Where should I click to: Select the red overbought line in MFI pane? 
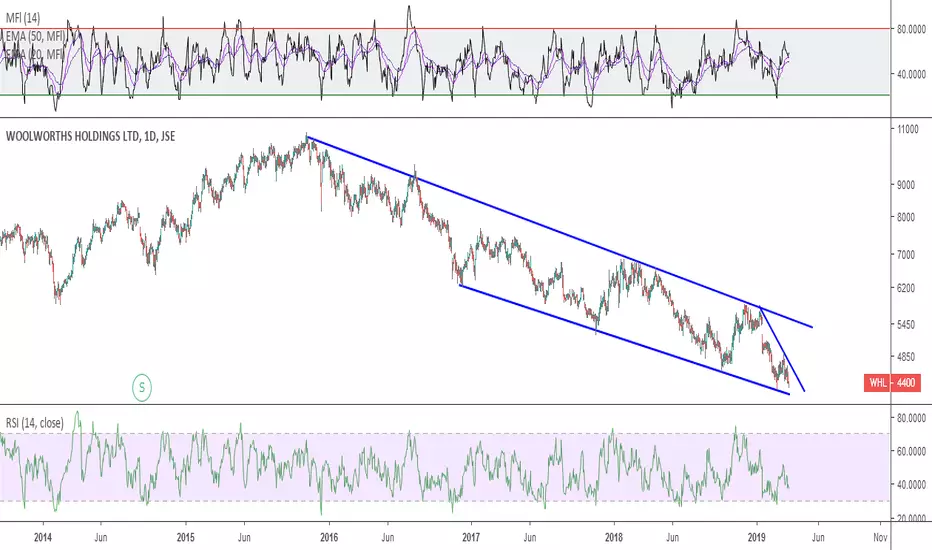click(446, 29)
